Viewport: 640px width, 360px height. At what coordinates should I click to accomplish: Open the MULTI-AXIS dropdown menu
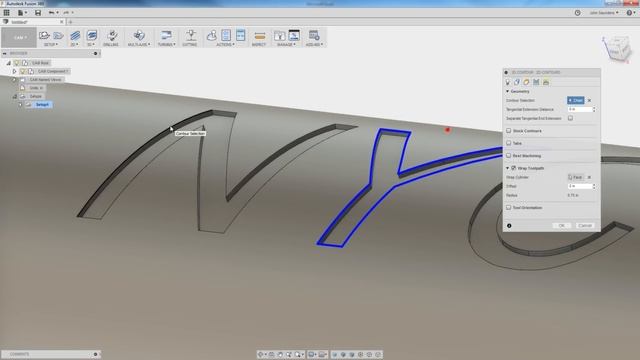click(x=139, y=44)
